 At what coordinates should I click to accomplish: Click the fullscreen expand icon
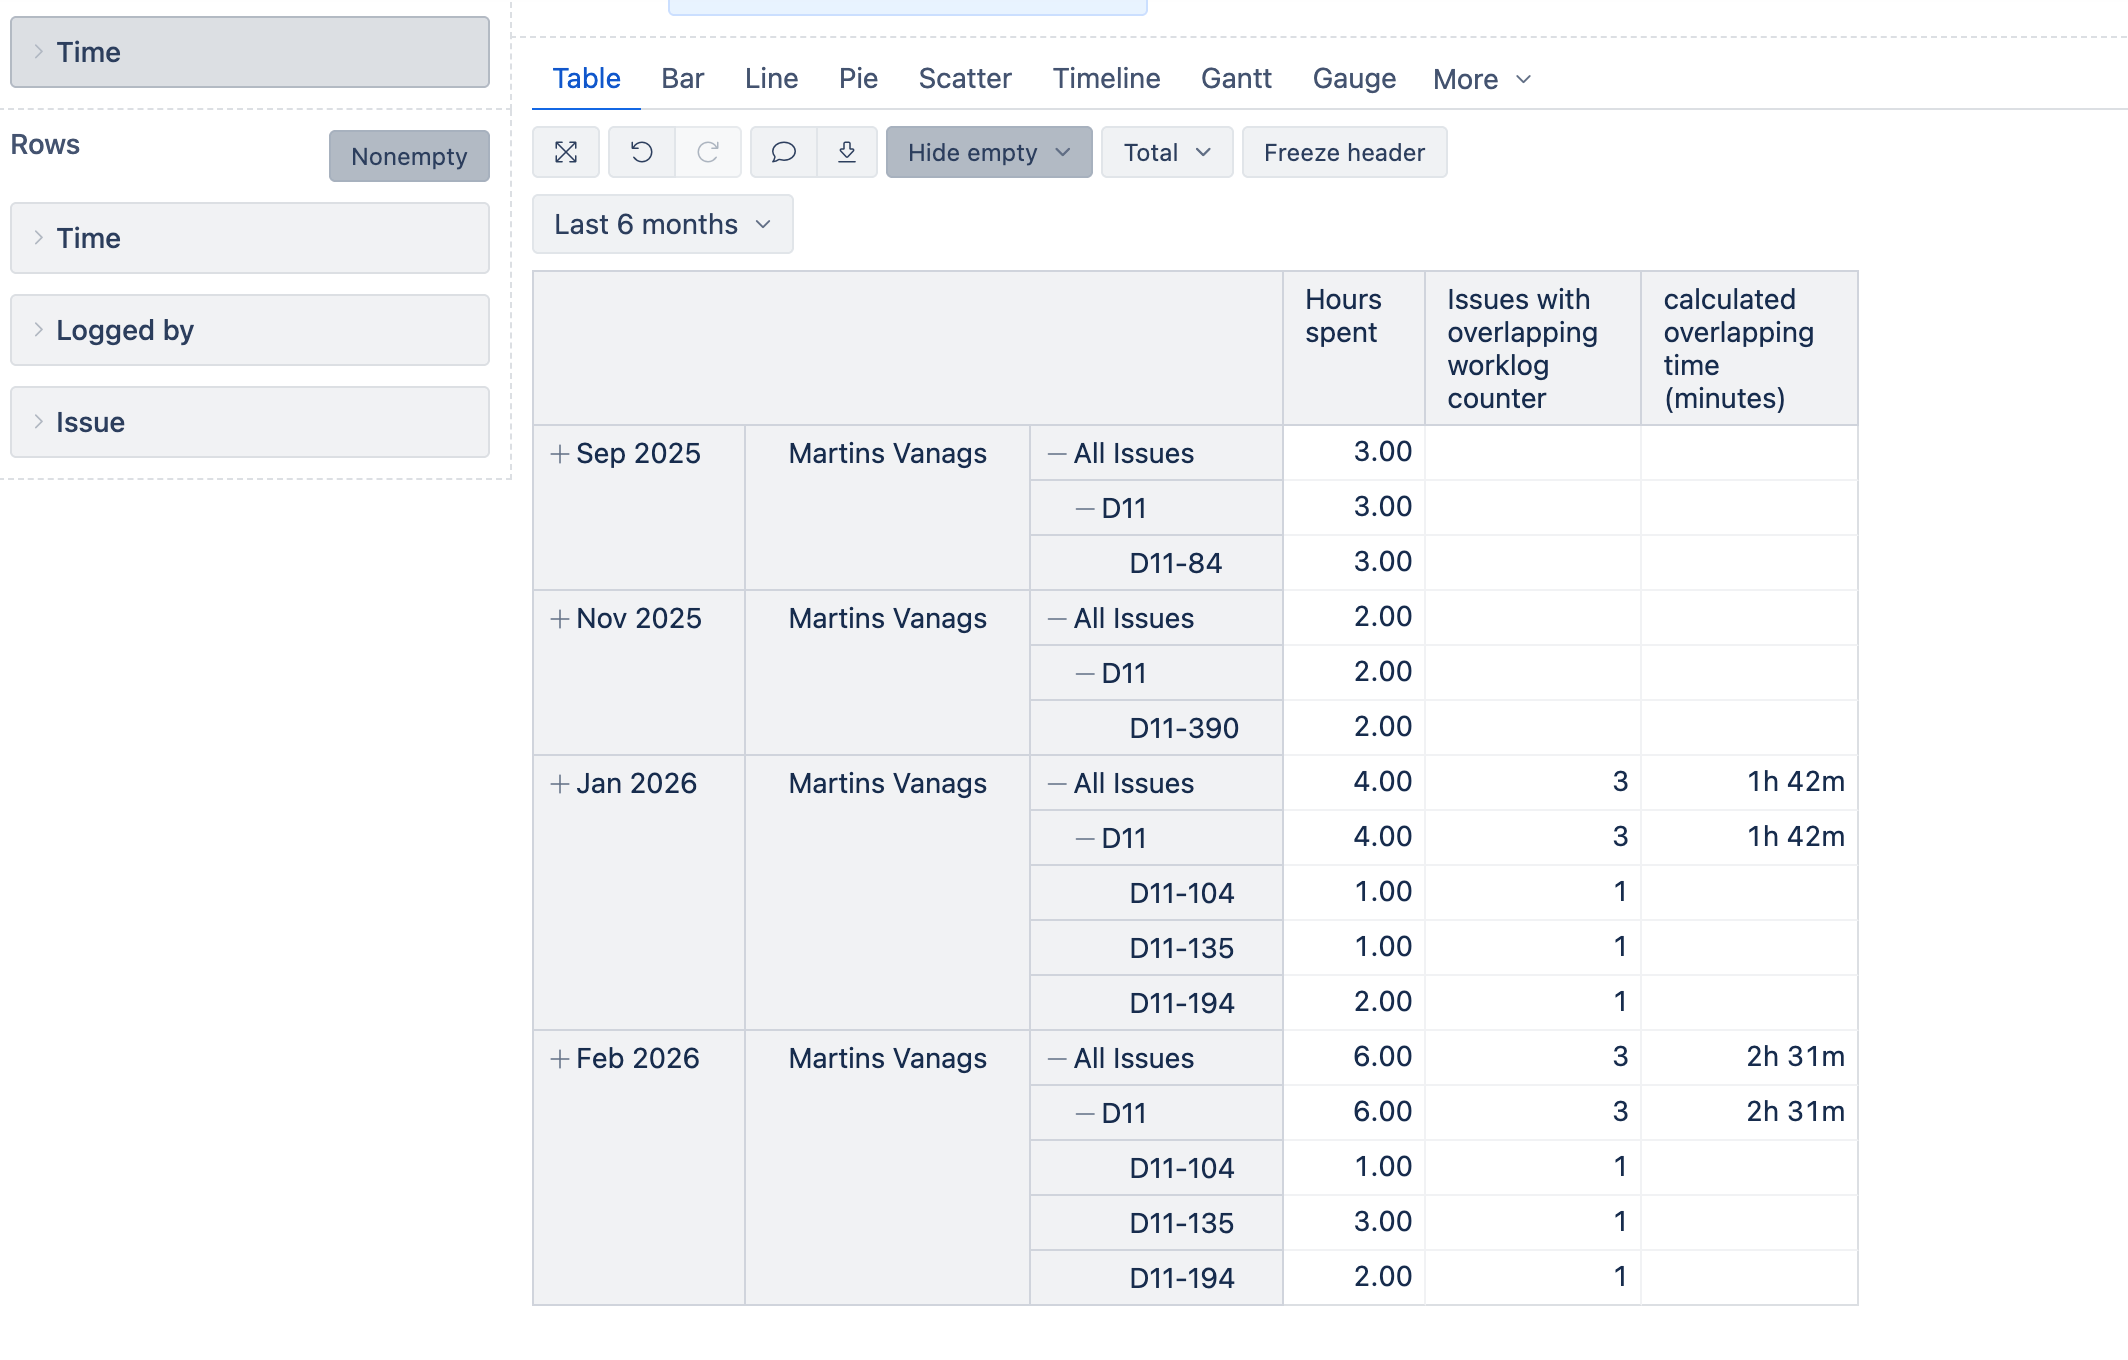click(x=566, y=152)
